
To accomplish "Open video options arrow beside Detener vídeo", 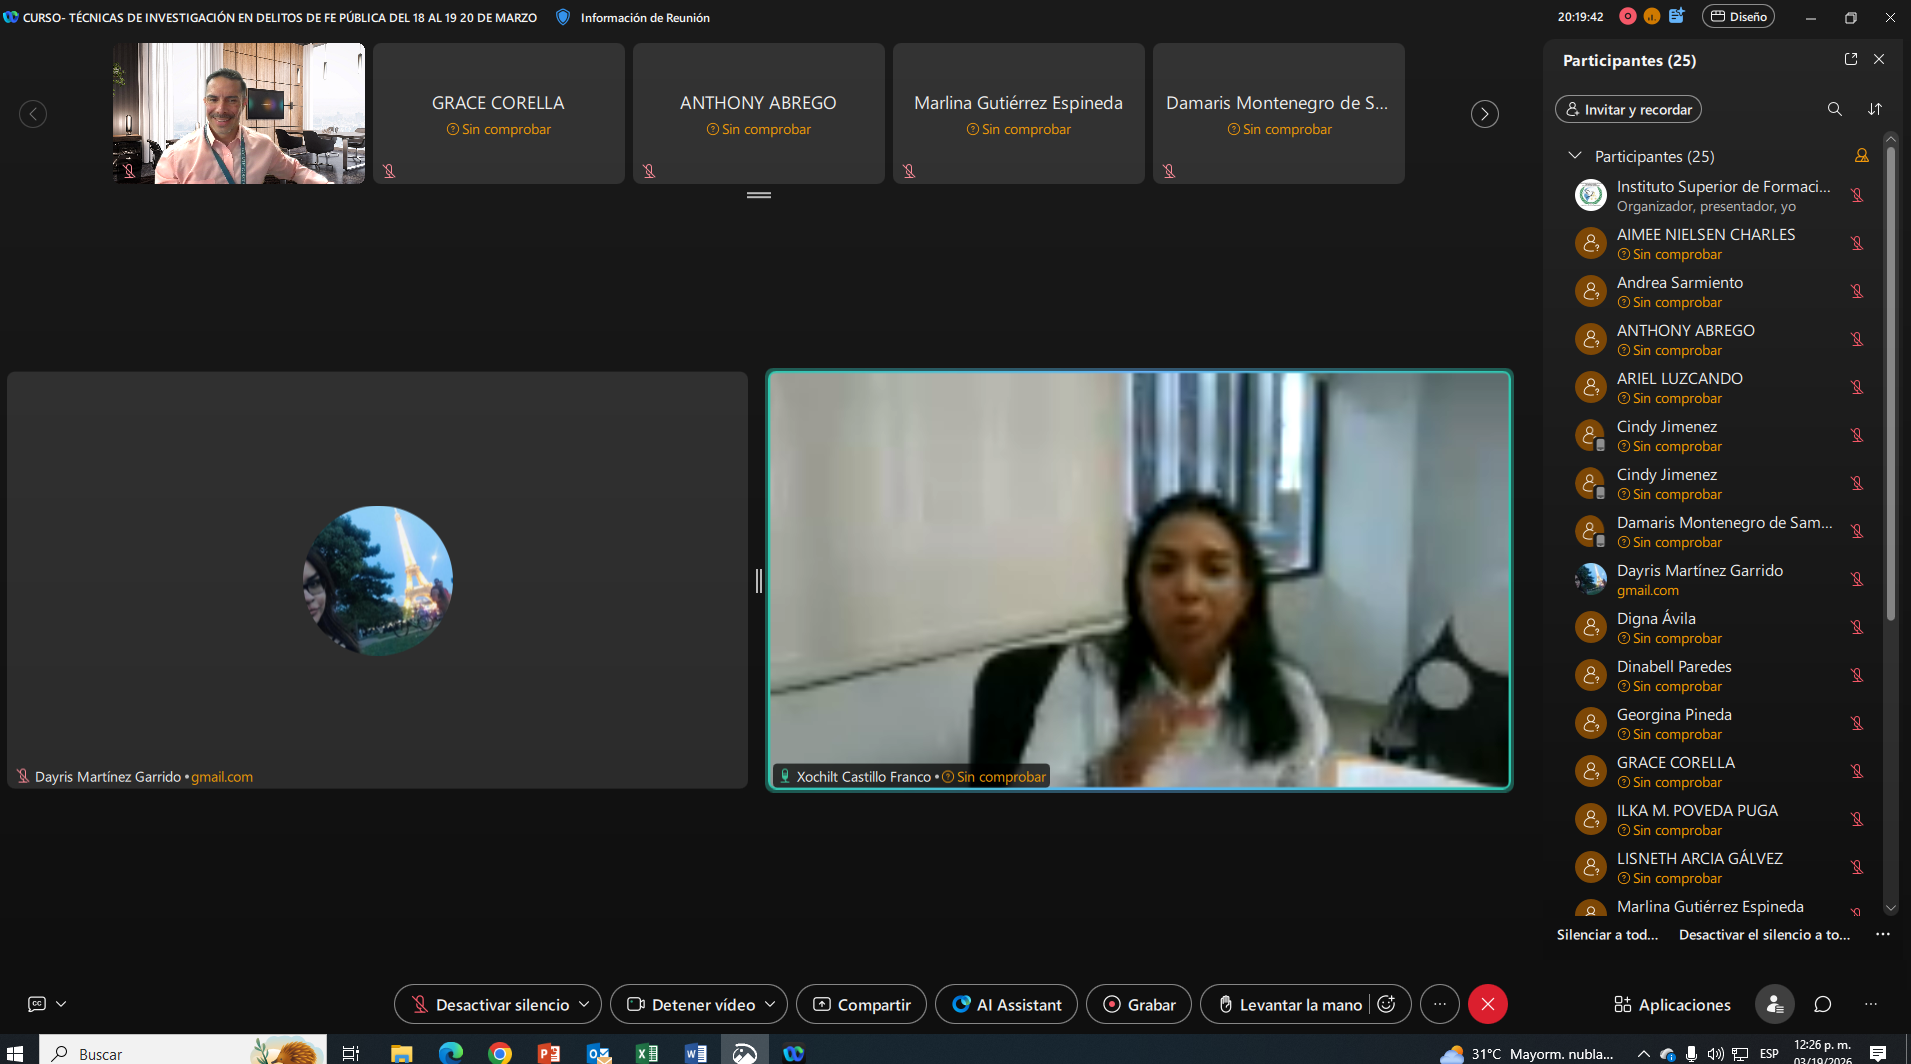I will 770,1004.
